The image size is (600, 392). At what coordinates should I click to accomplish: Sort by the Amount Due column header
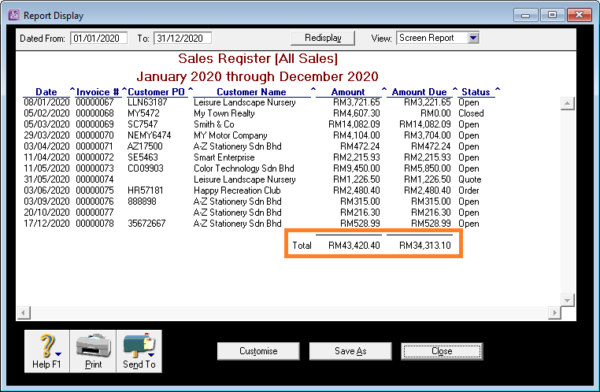(x=419, y=92)
